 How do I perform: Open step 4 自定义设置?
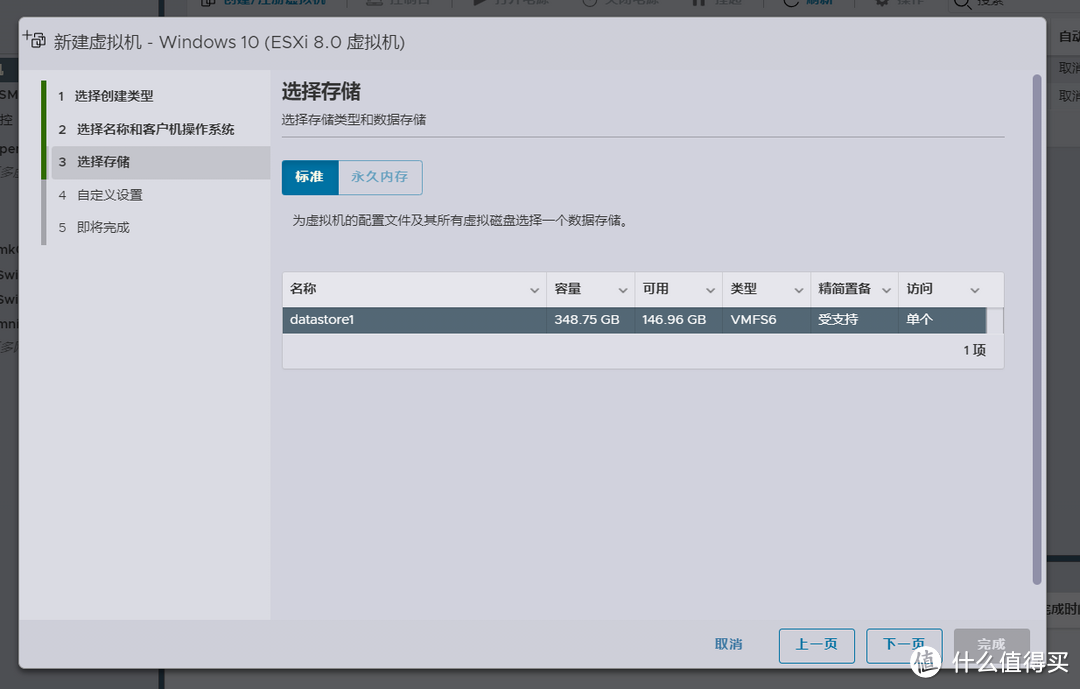pyautogui.click(x=101, y=195)
